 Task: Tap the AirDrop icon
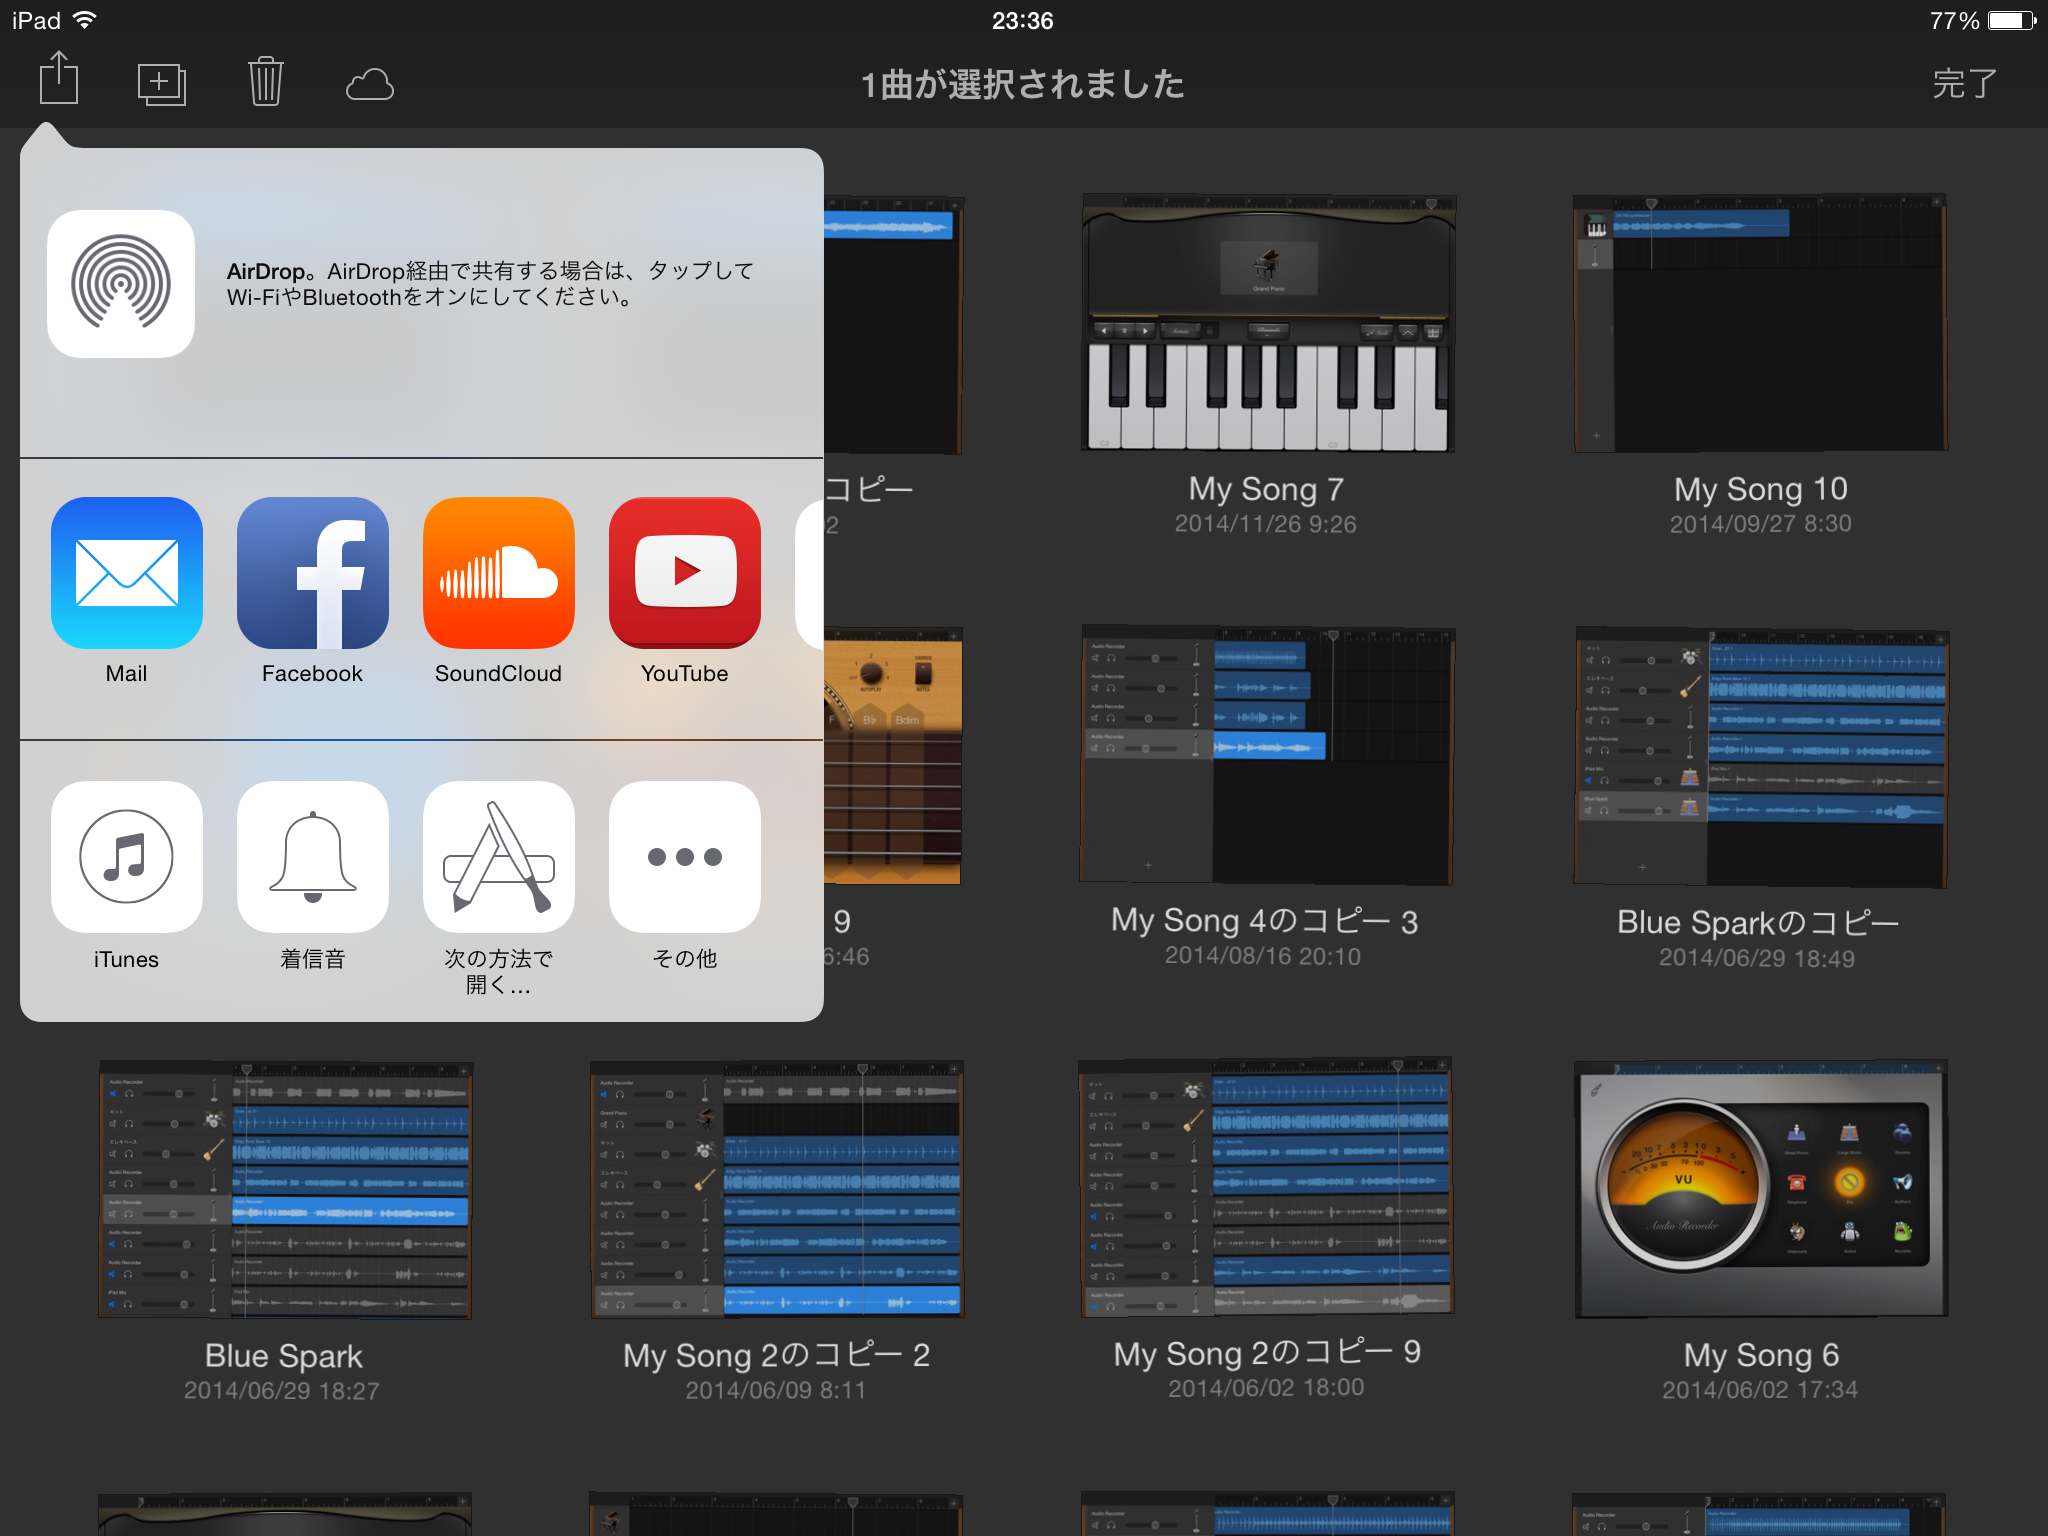pos(121,284)
